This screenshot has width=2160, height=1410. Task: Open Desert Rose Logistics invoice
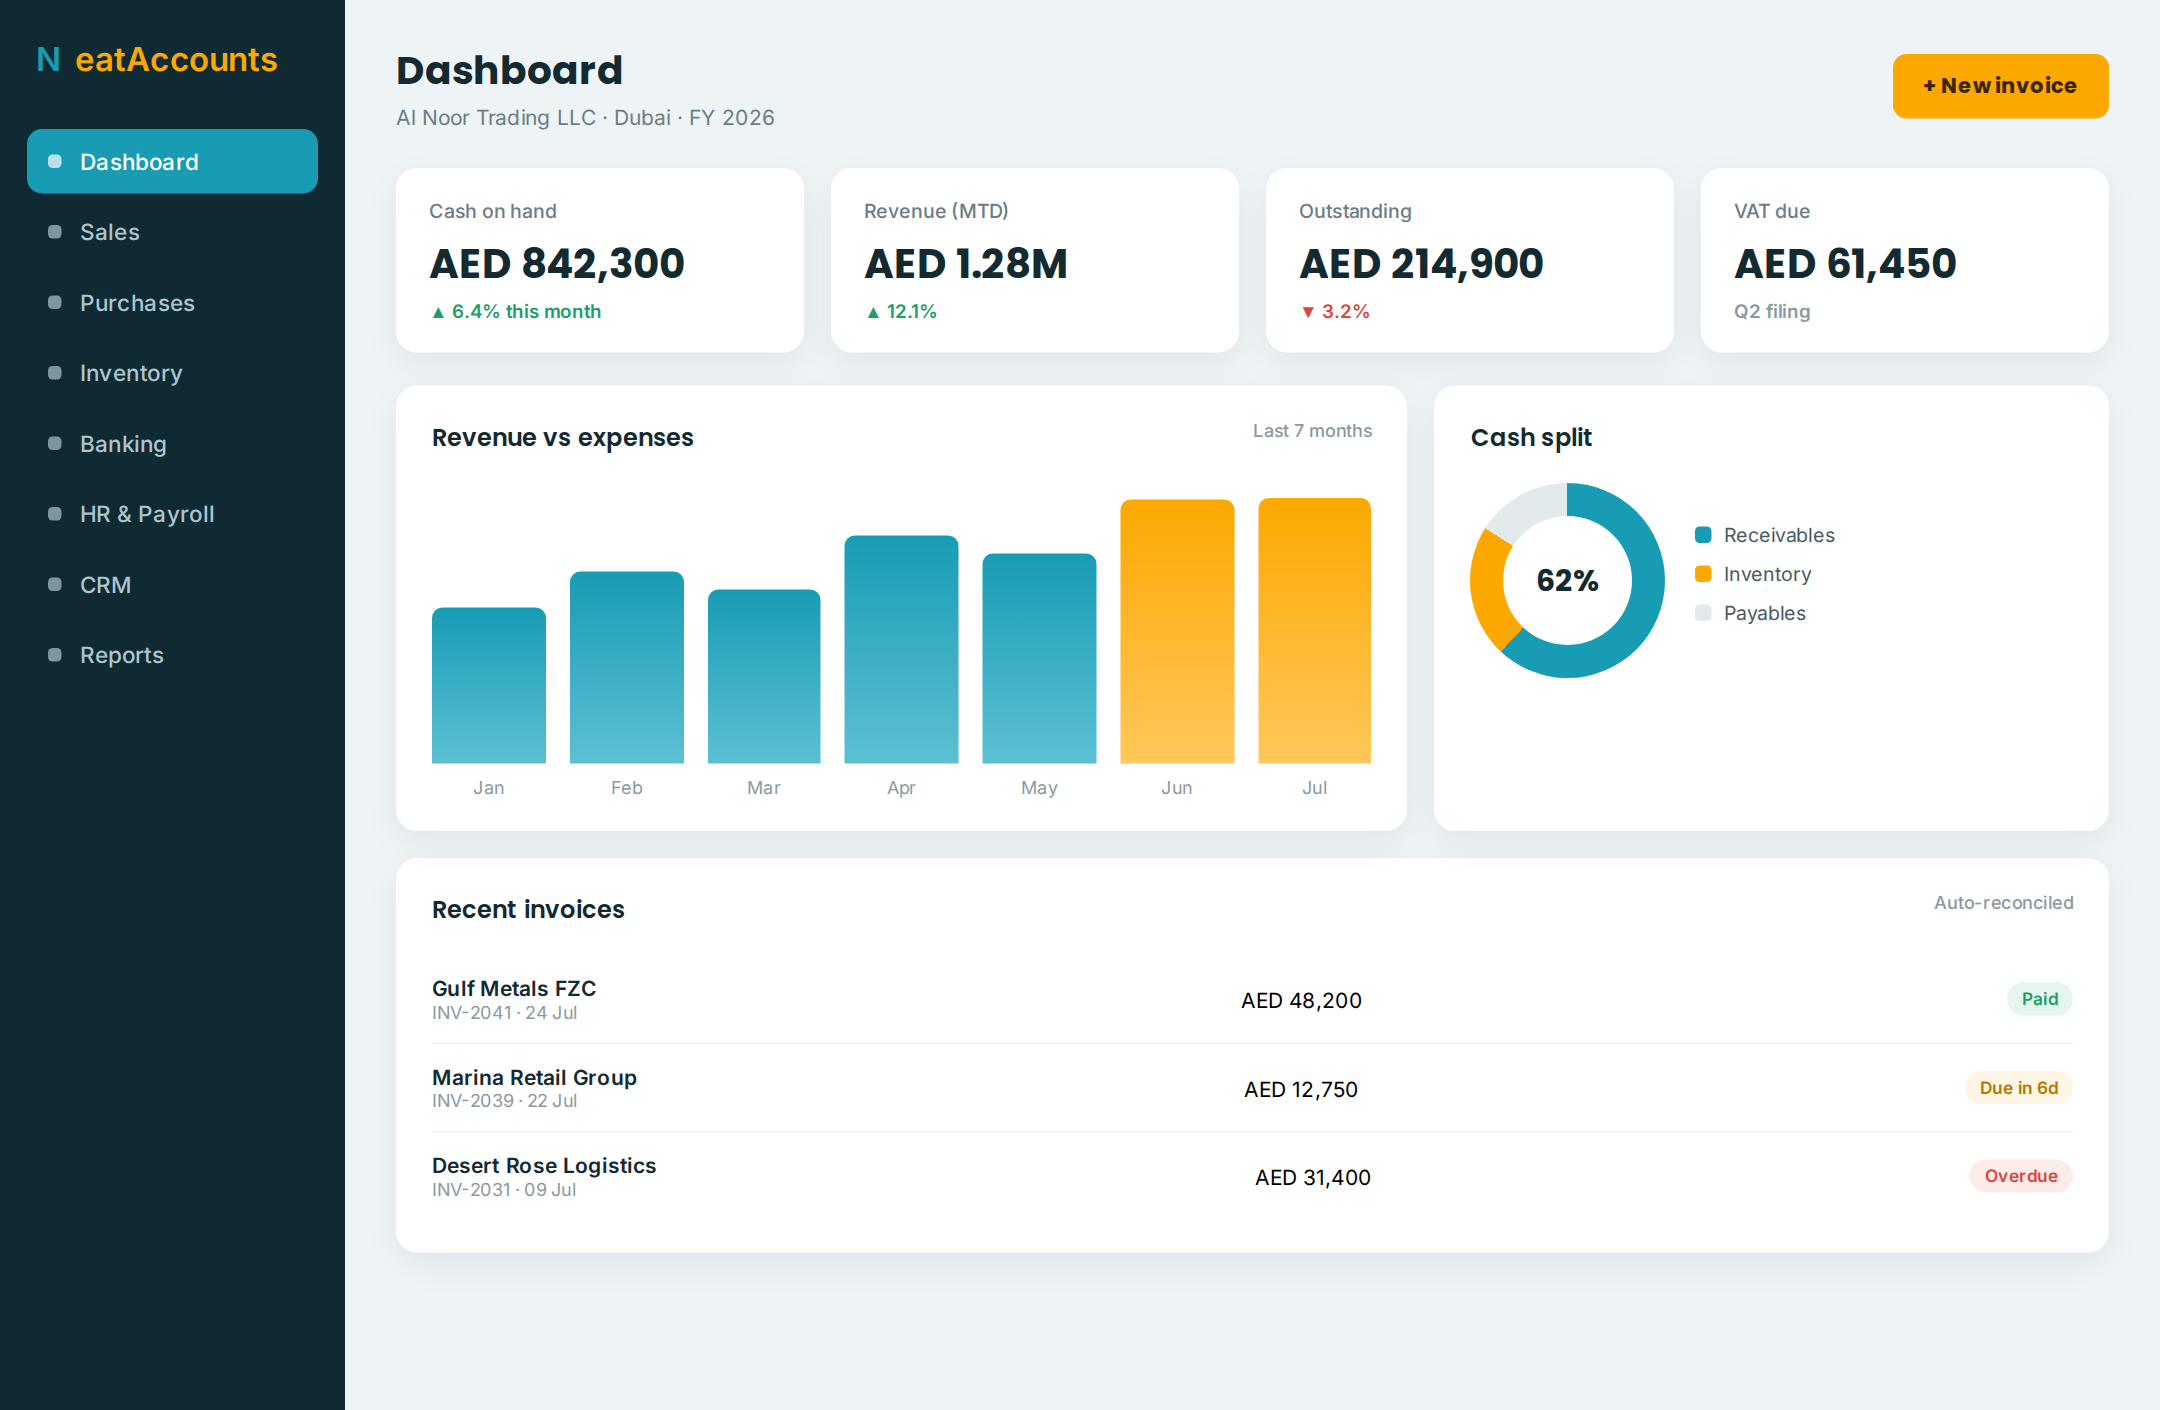point(1252,1176)
